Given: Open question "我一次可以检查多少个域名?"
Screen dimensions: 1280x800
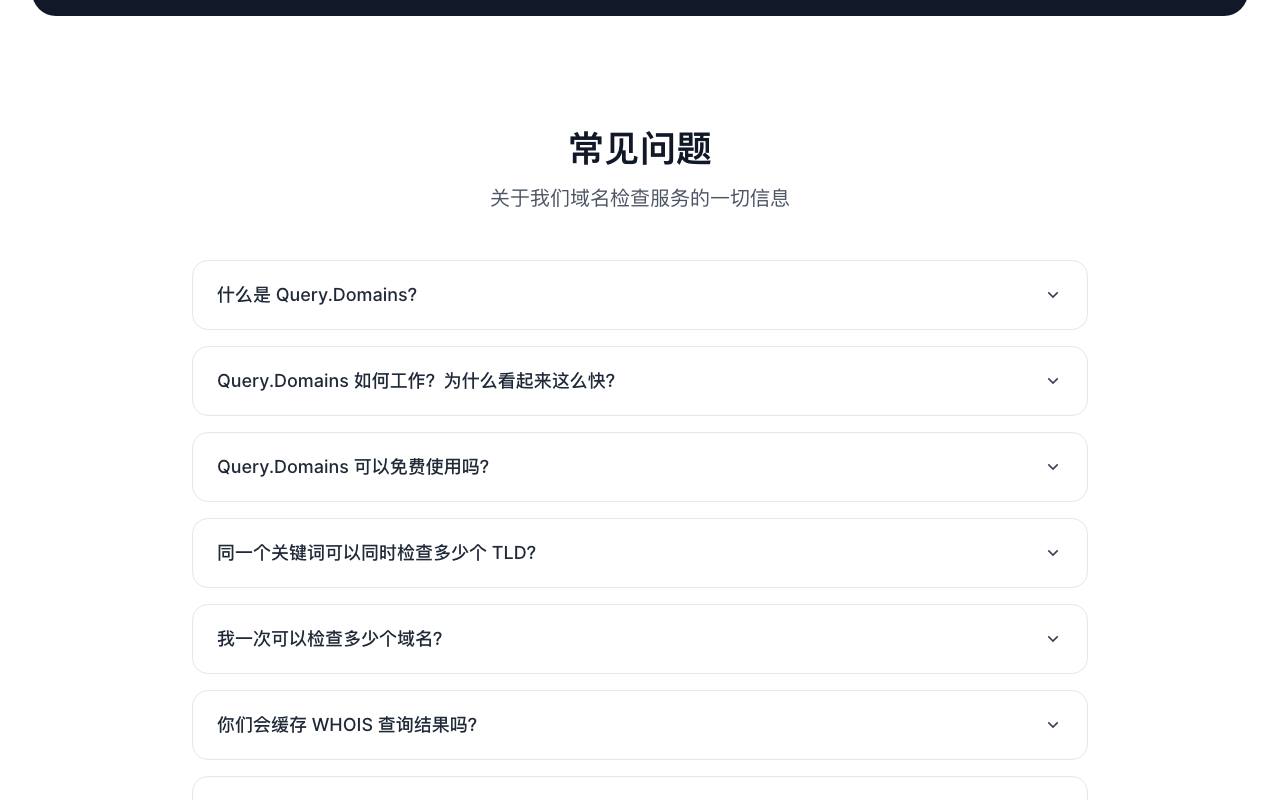Looking at the screenshot, I should (x=640, y=639).
